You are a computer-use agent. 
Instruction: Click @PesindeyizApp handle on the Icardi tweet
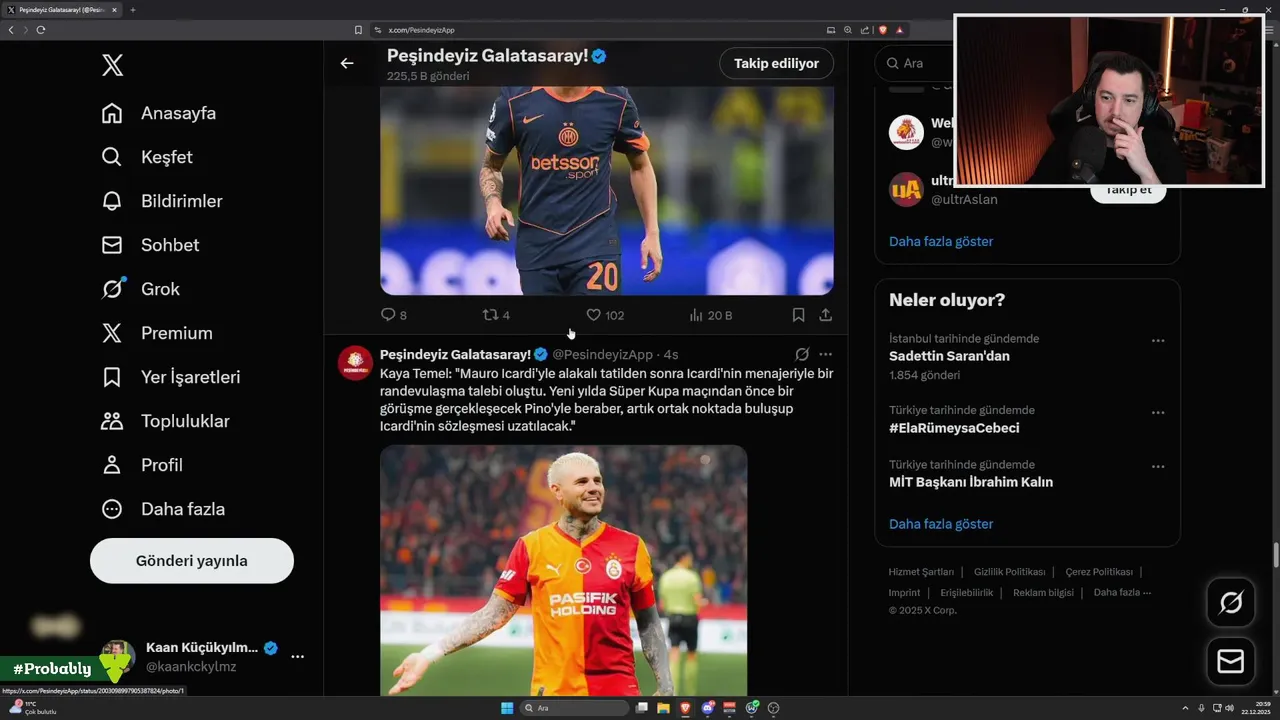pyautogui.click(x=602, y=355)
